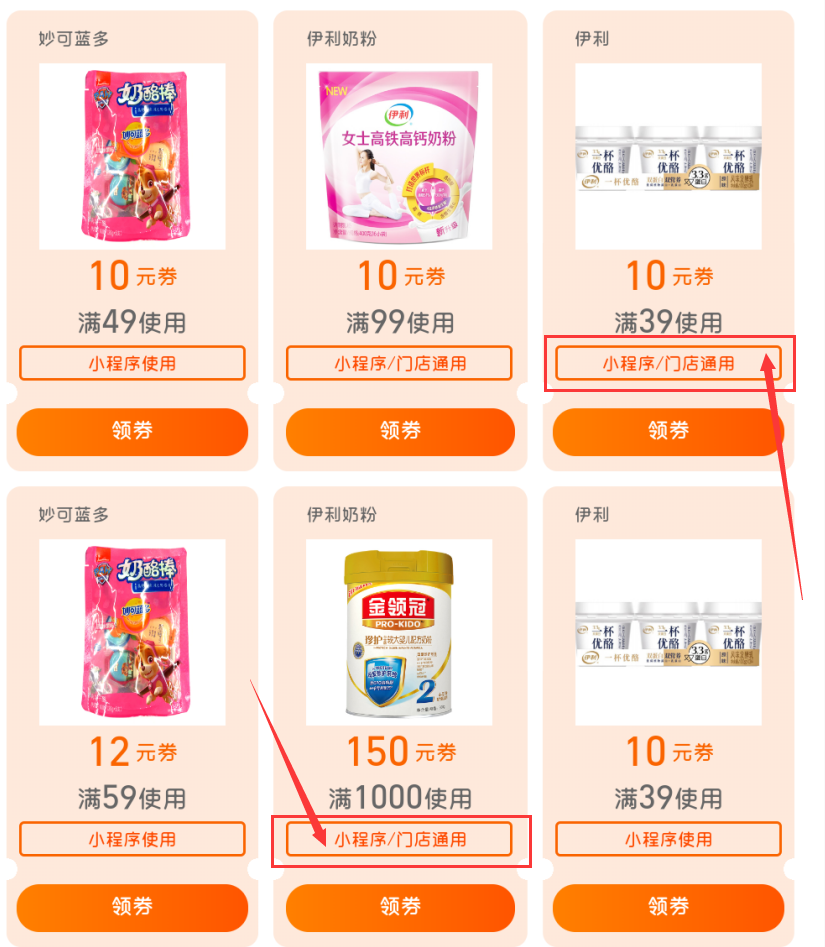The height and width of the screenshot is (947, 825).
Task: Claim the 妙可蓝多 10元券 (满49) coupon
Action: pyautogui.click(x=132, y=431)
